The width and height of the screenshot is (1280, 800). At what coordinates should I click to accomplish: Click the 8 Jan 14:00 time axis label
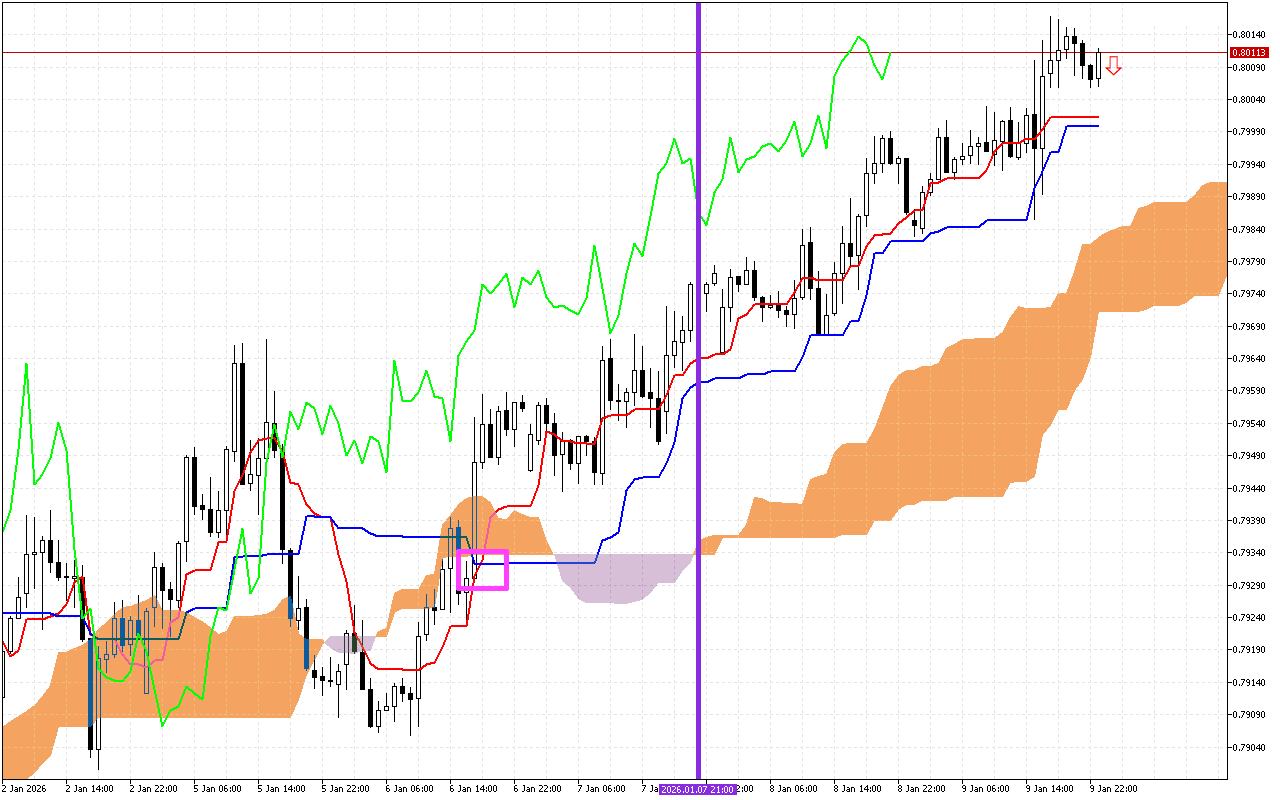857,789
